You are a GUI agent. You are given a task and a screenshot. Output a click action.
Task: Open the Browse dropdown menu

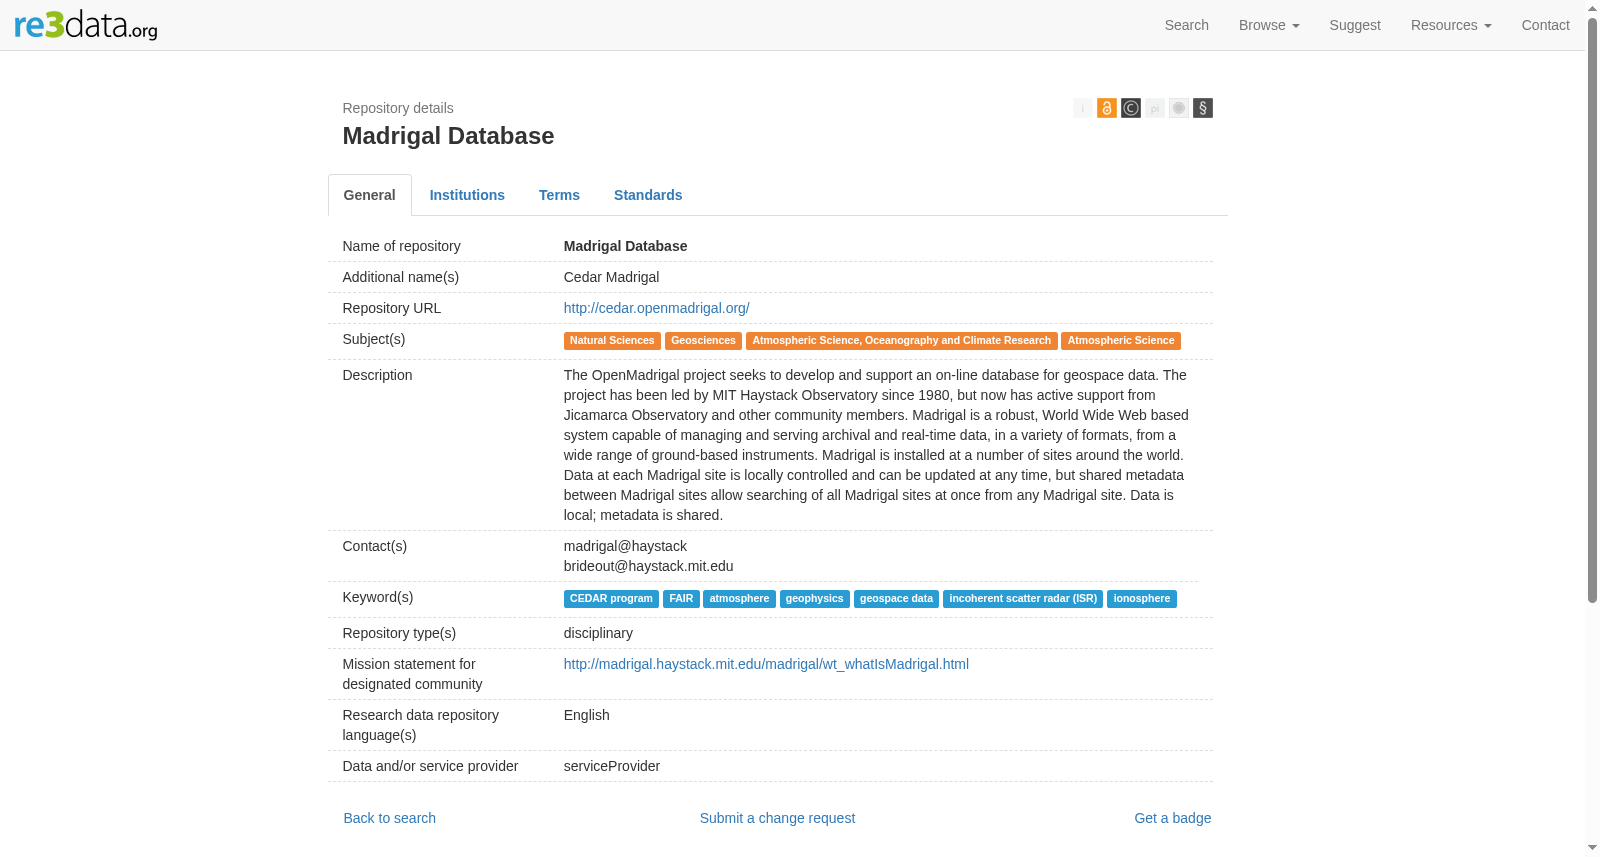point(1269,25)
